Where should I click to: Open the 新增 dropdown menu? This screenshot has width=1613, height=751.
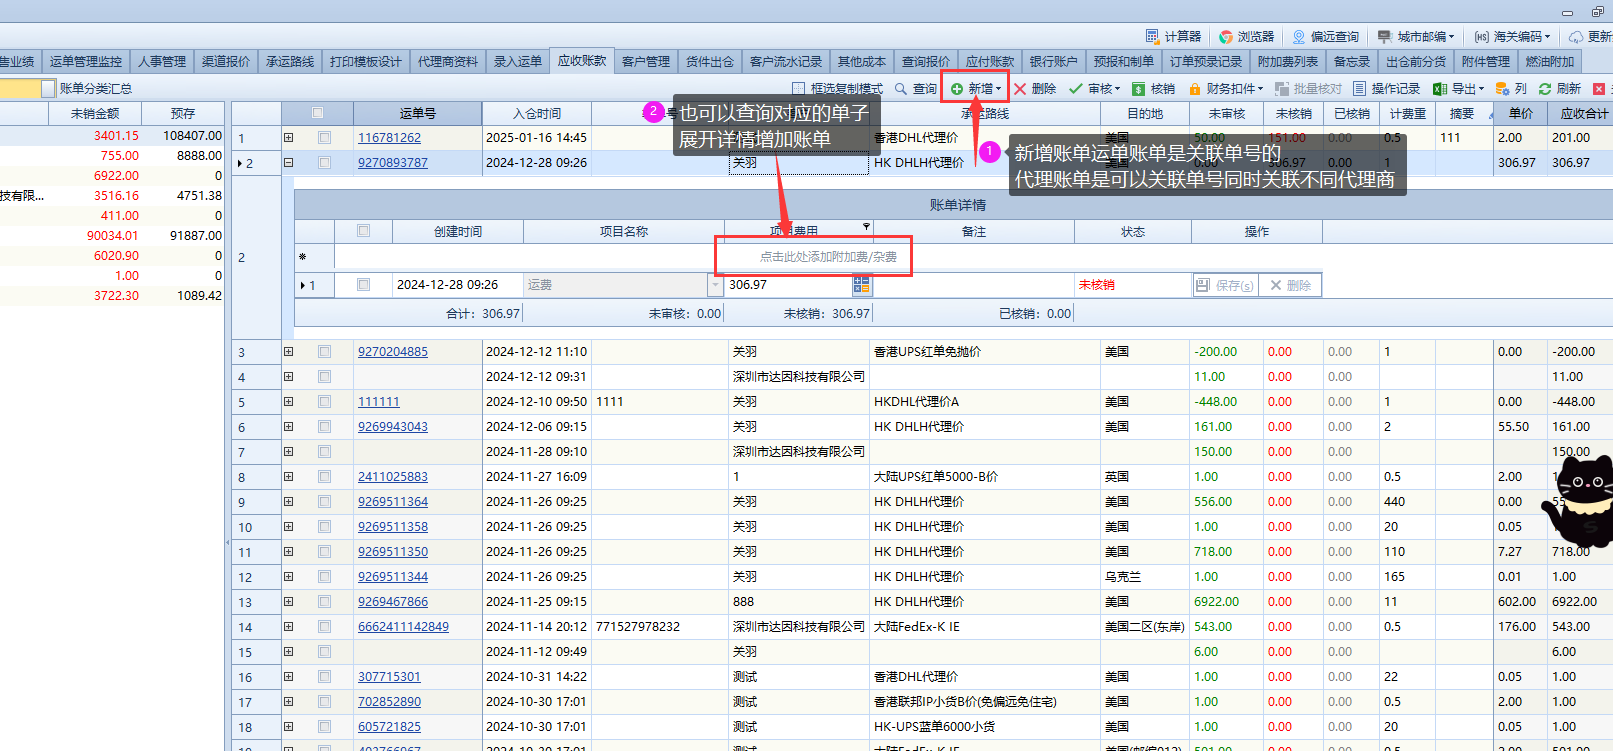[998, 89]
